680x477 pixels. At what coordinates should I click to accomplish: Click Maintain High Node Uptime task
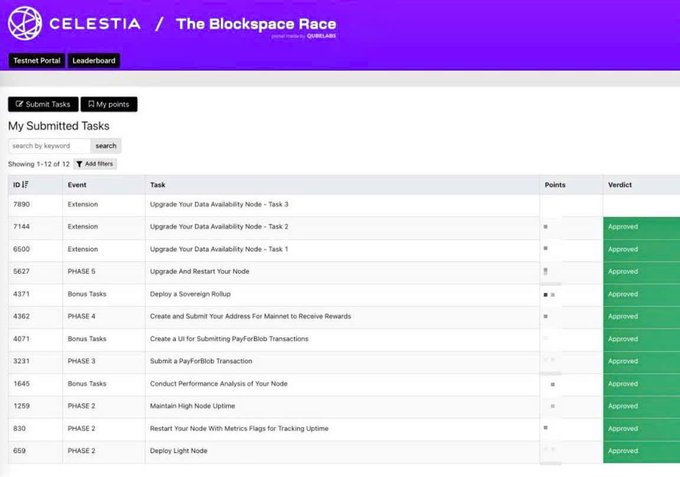pos(193,406)
